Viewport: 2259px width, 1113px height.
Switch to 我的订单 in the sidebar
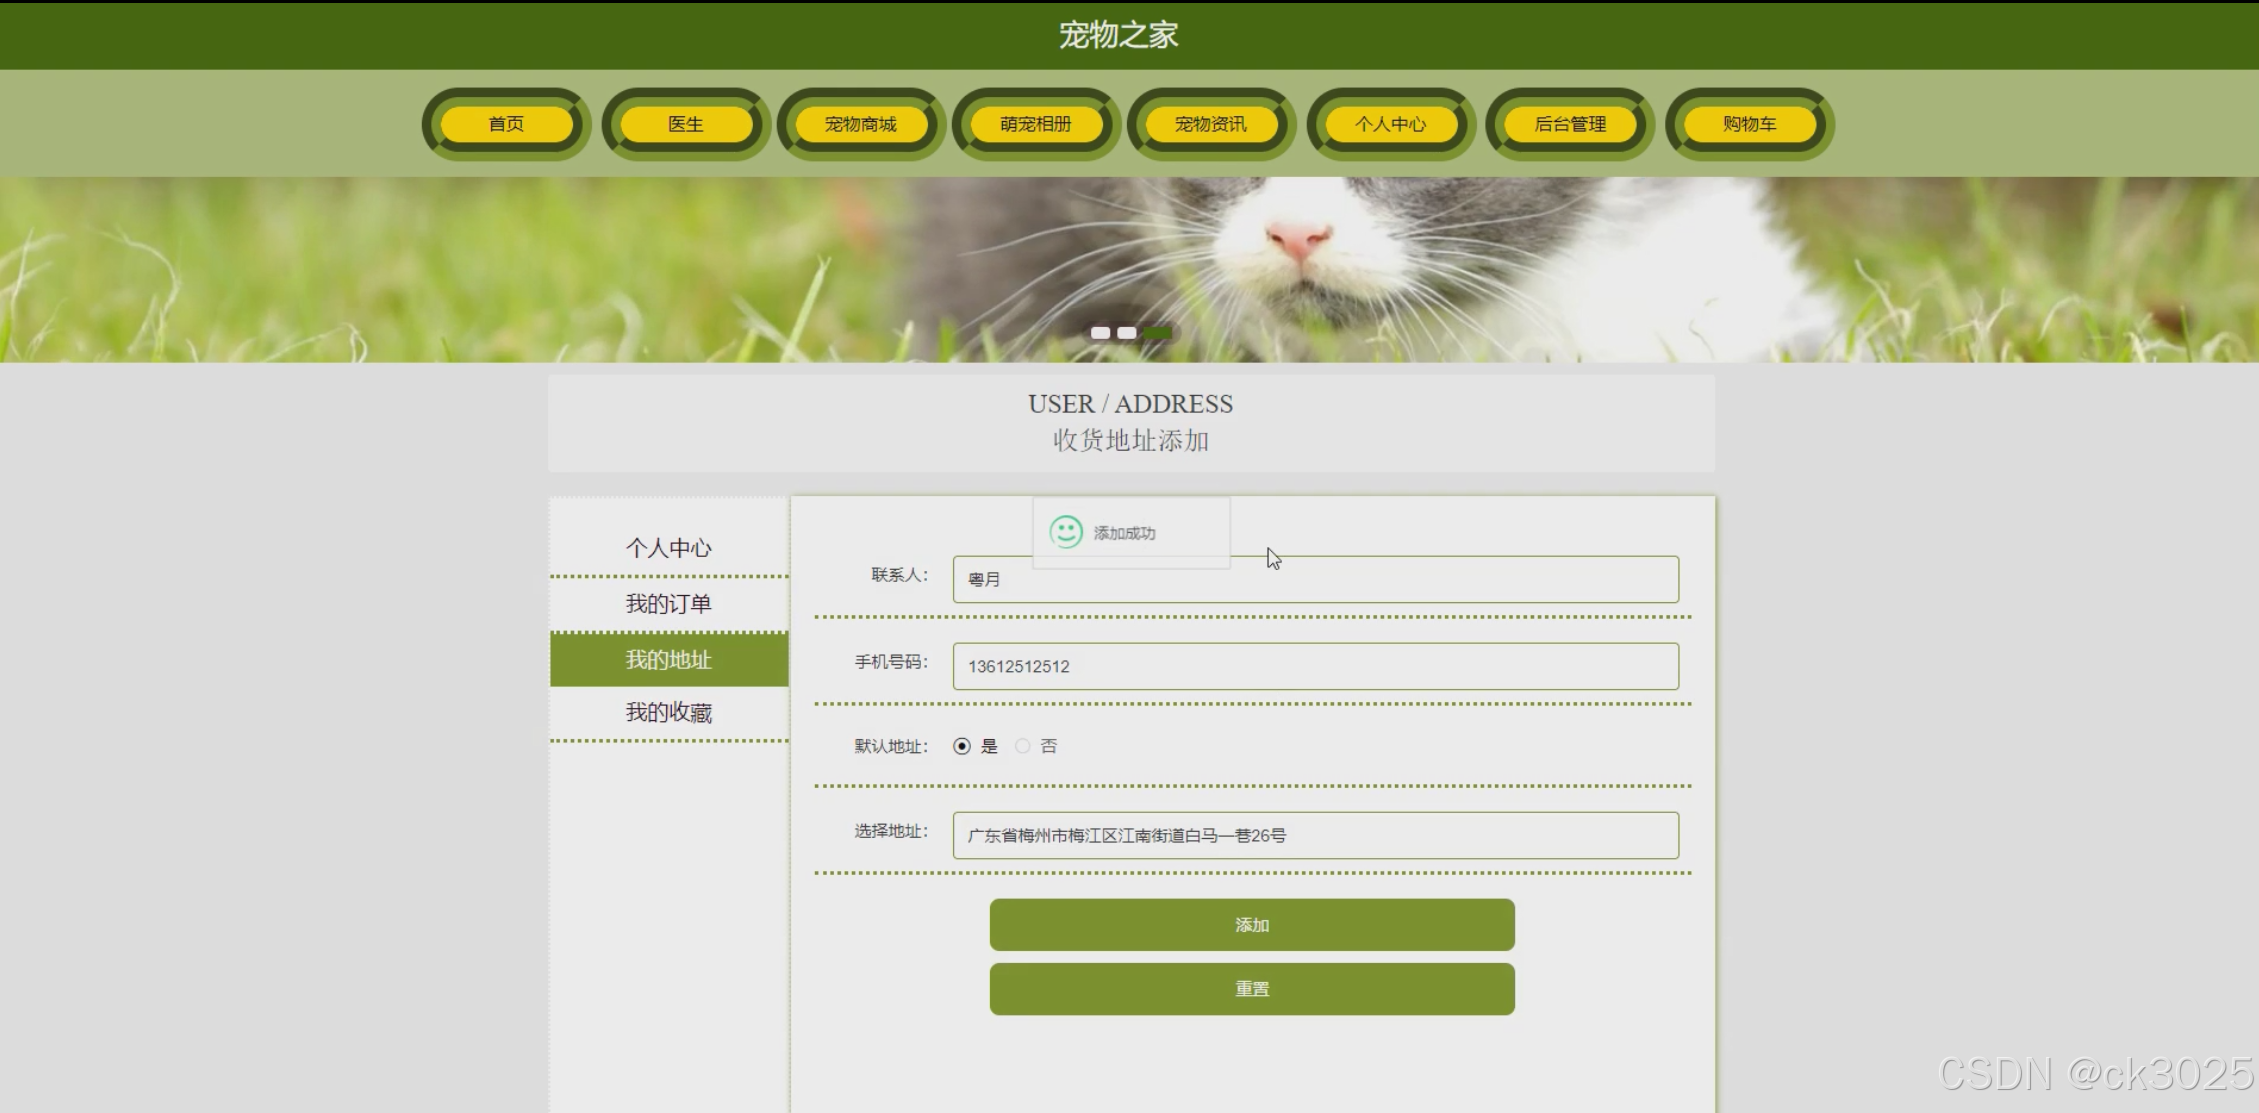point(668,604)
